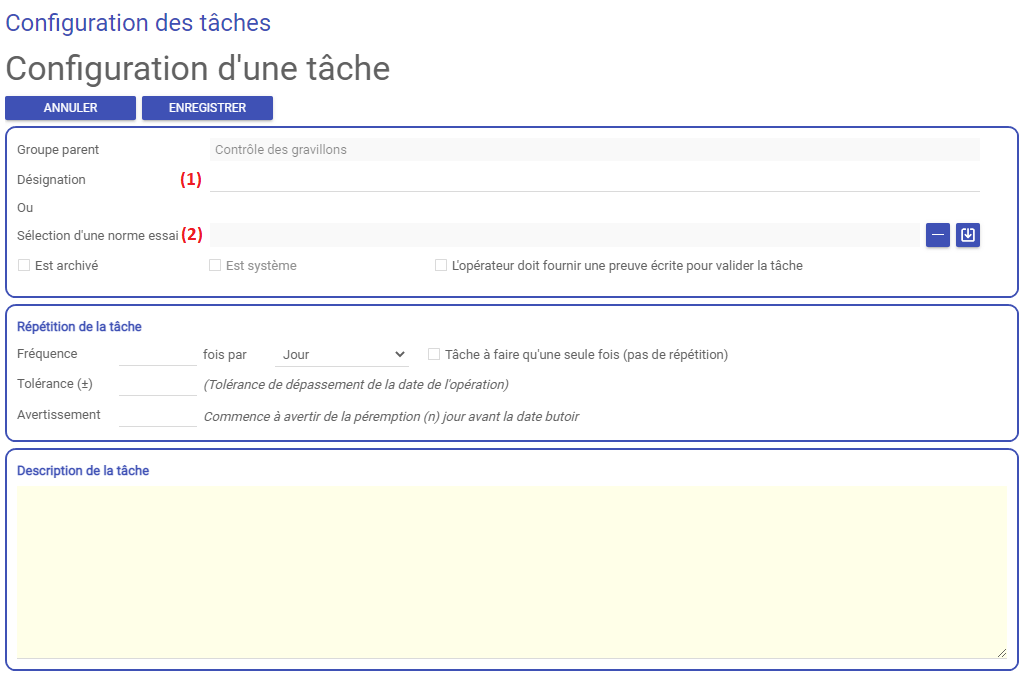Click the "Description de la tâche" heading

(x=83, y=471)
